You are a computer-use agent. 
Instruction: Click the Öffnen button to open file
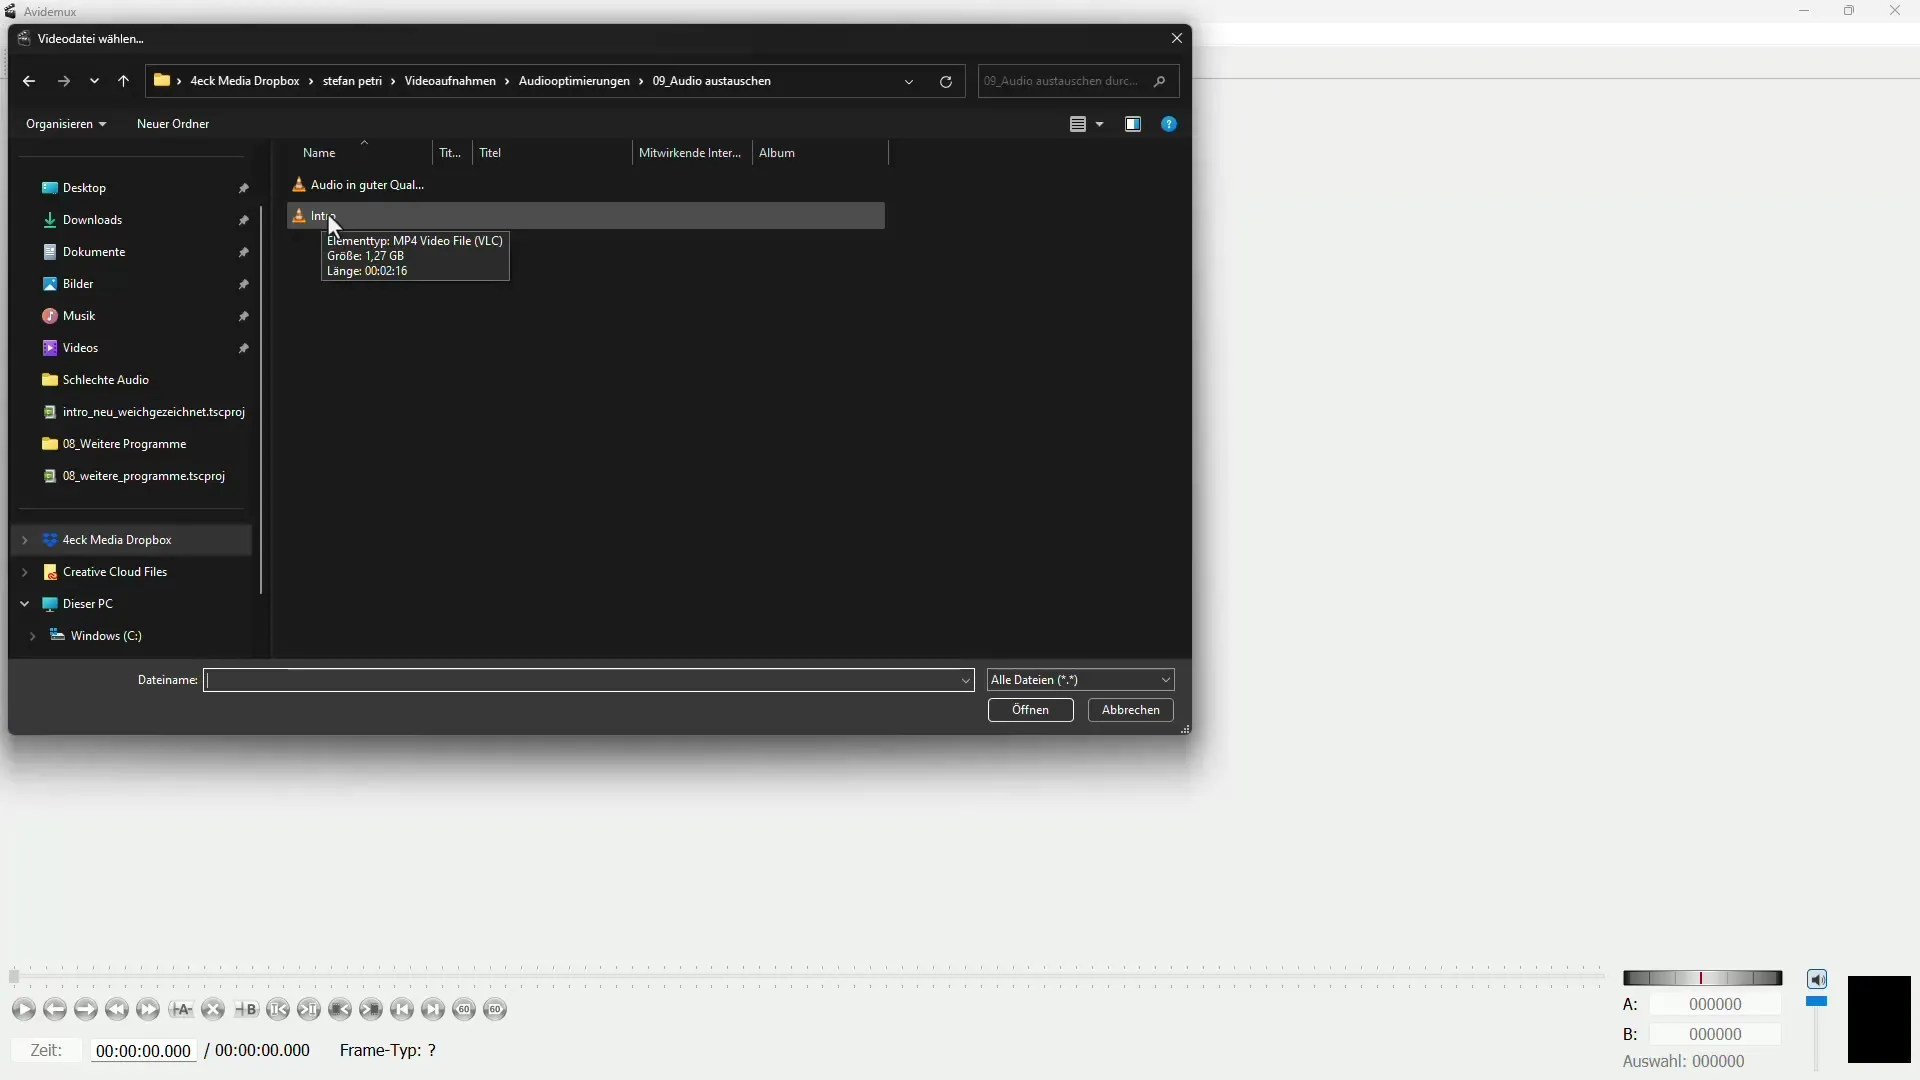tap(1031, 709)
